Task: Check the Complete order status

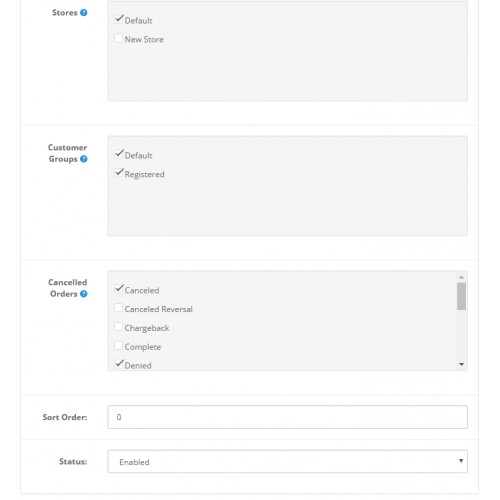Action: coord(118,345)
